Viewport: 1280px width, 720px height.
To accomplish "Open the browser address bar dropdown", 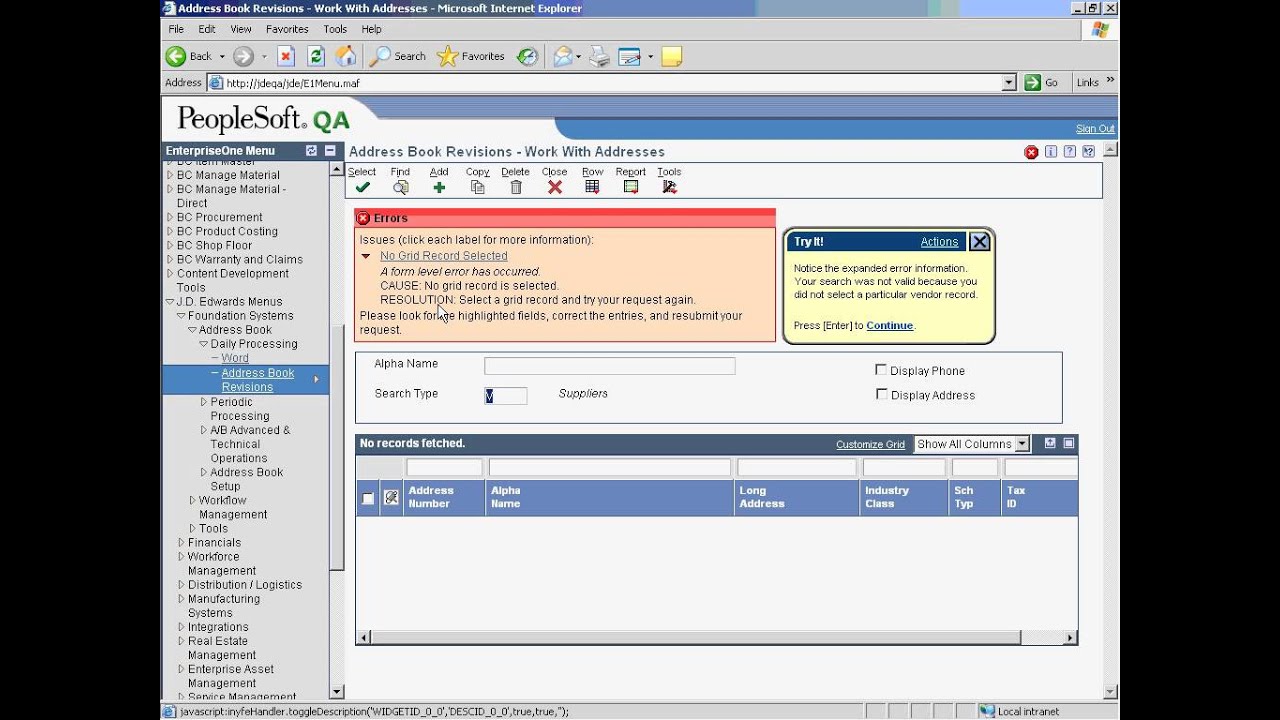I will (x=1009, y=83).
